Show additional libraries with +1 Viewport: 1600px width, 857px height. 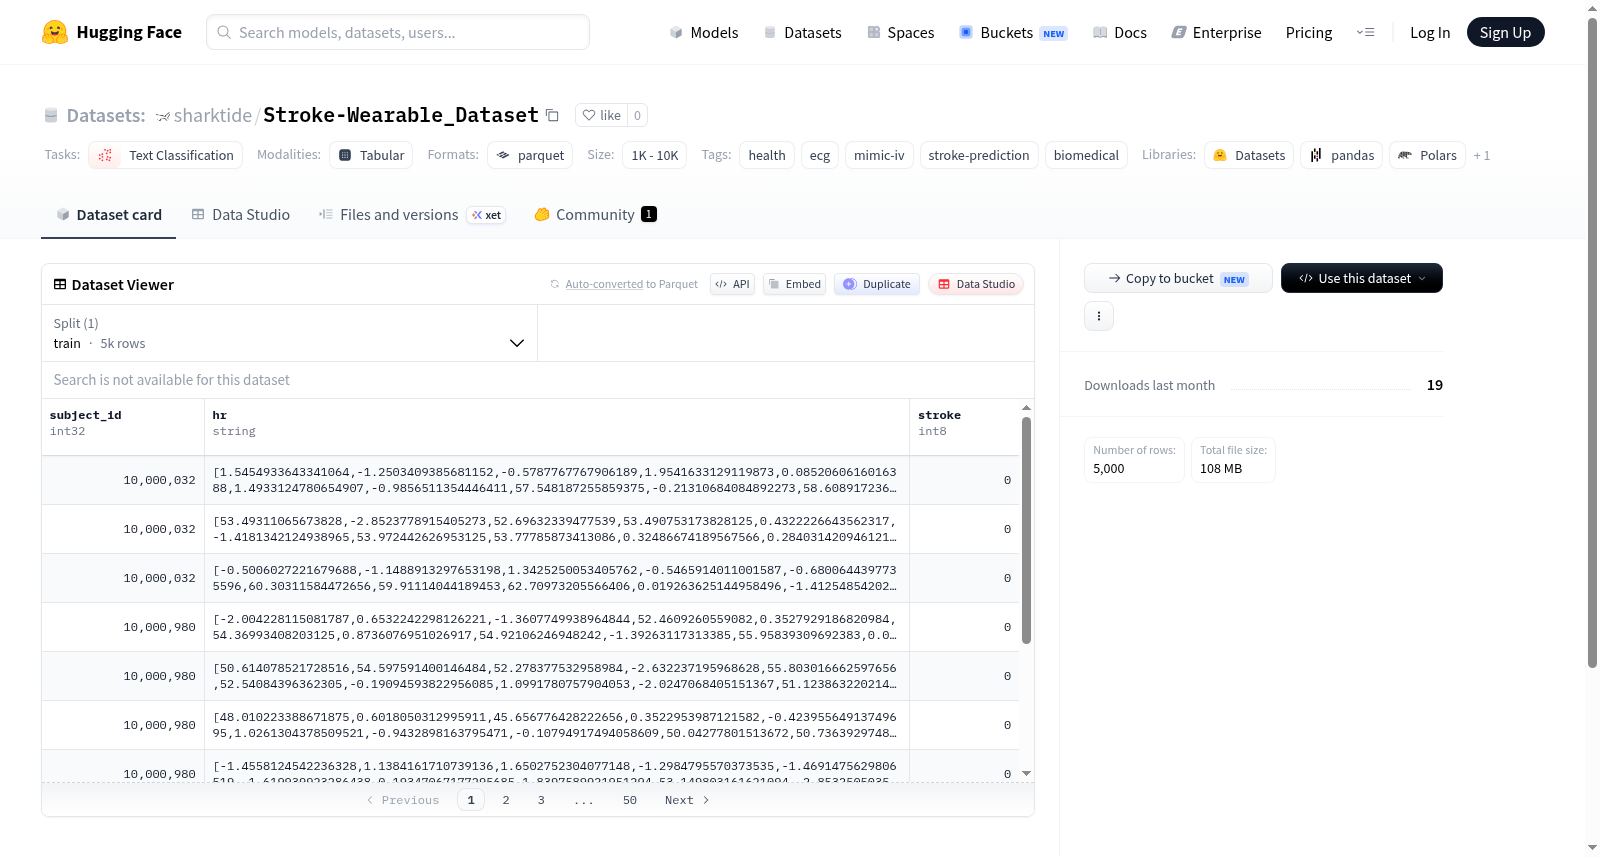click(x=1482, y=155)
